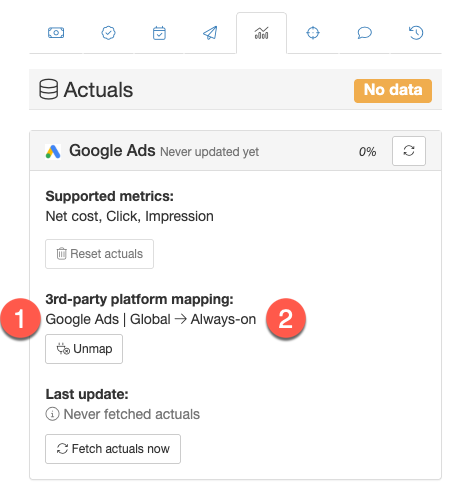The width and height of the screenshot is (463, 501).
Task: Open the money/budget tab icon
Action: (x=56, y=33)
